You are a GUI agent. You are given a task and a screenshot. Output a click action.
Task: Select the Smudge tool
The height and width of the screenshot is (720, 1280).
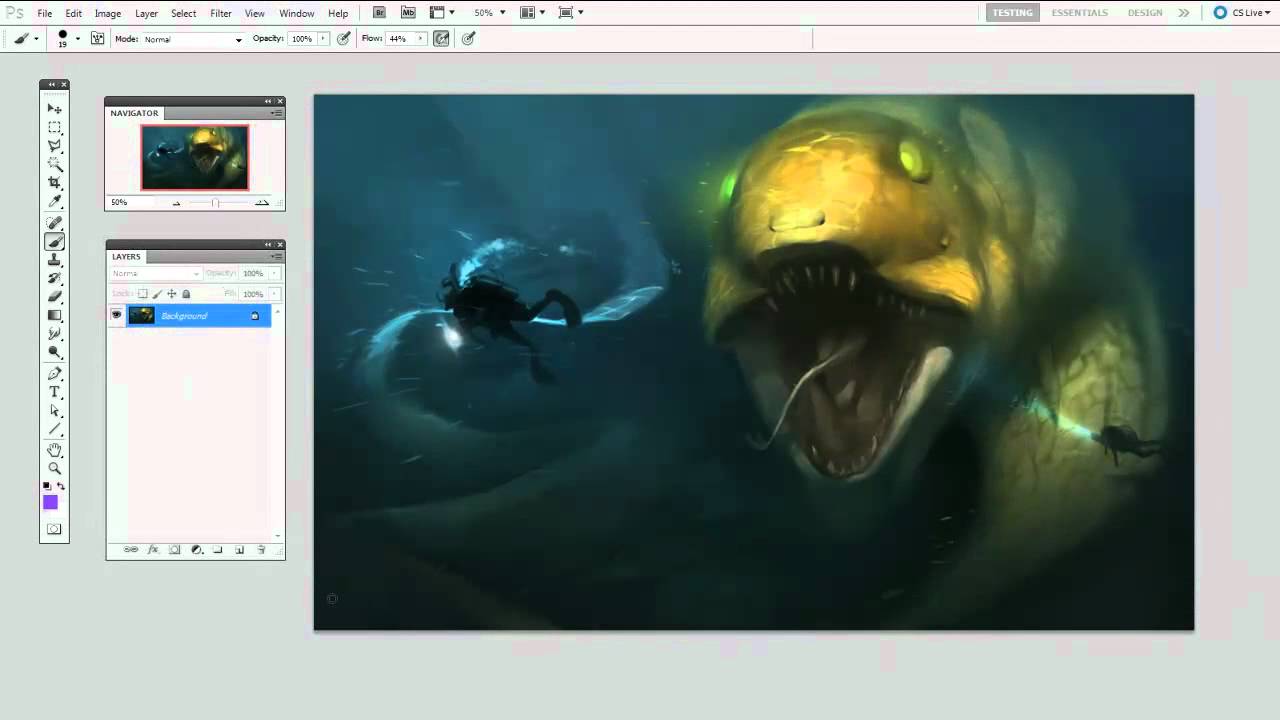pos(55,335)
